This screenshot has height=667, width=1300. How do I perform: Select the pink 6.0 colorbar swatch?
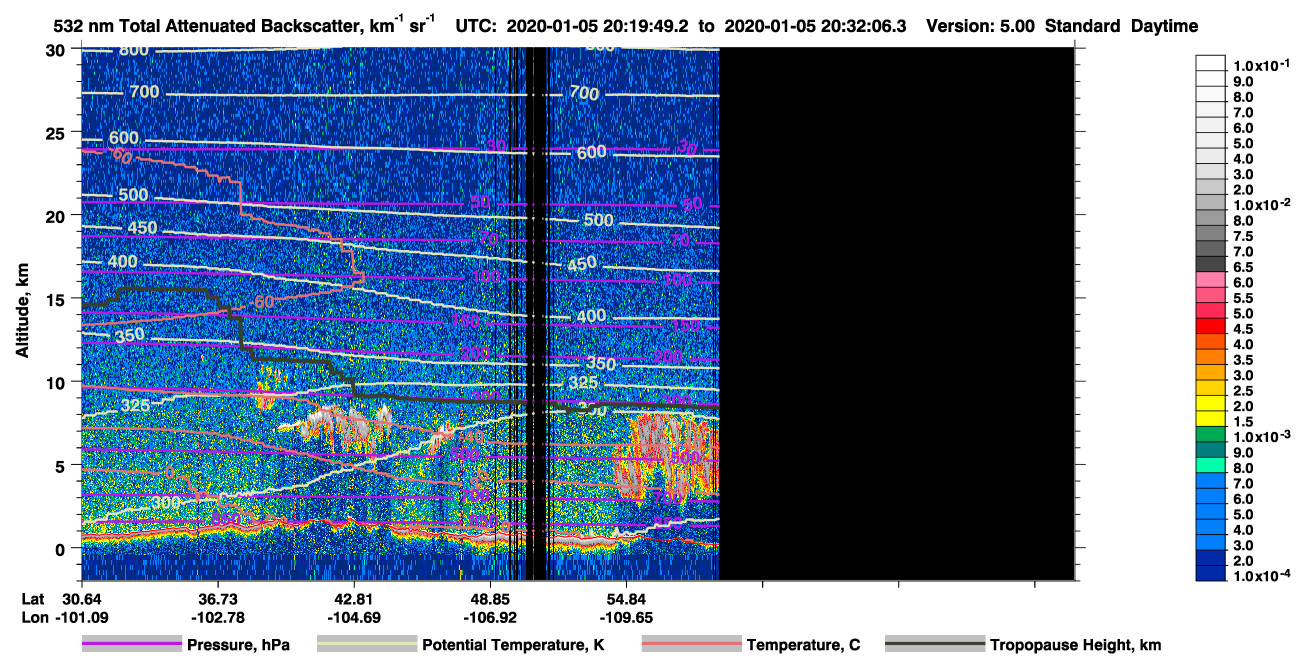pos(1210,281)
